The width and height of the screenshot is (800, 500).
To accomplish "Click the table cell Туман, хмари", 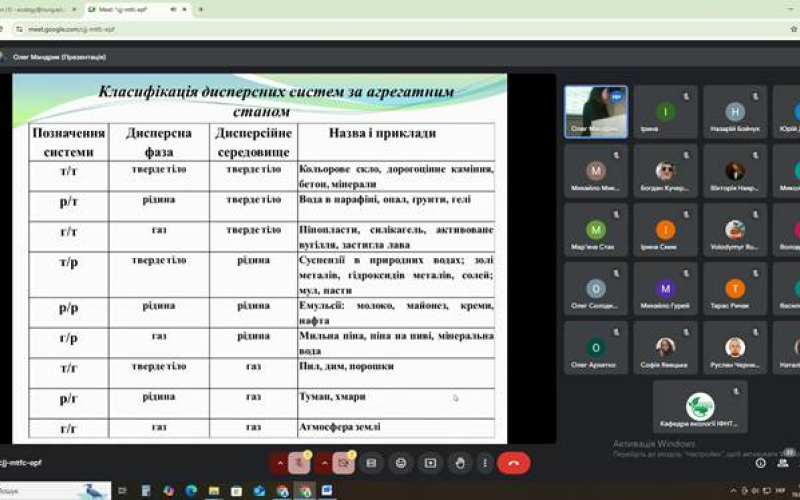I will click(x=396, y=404).
